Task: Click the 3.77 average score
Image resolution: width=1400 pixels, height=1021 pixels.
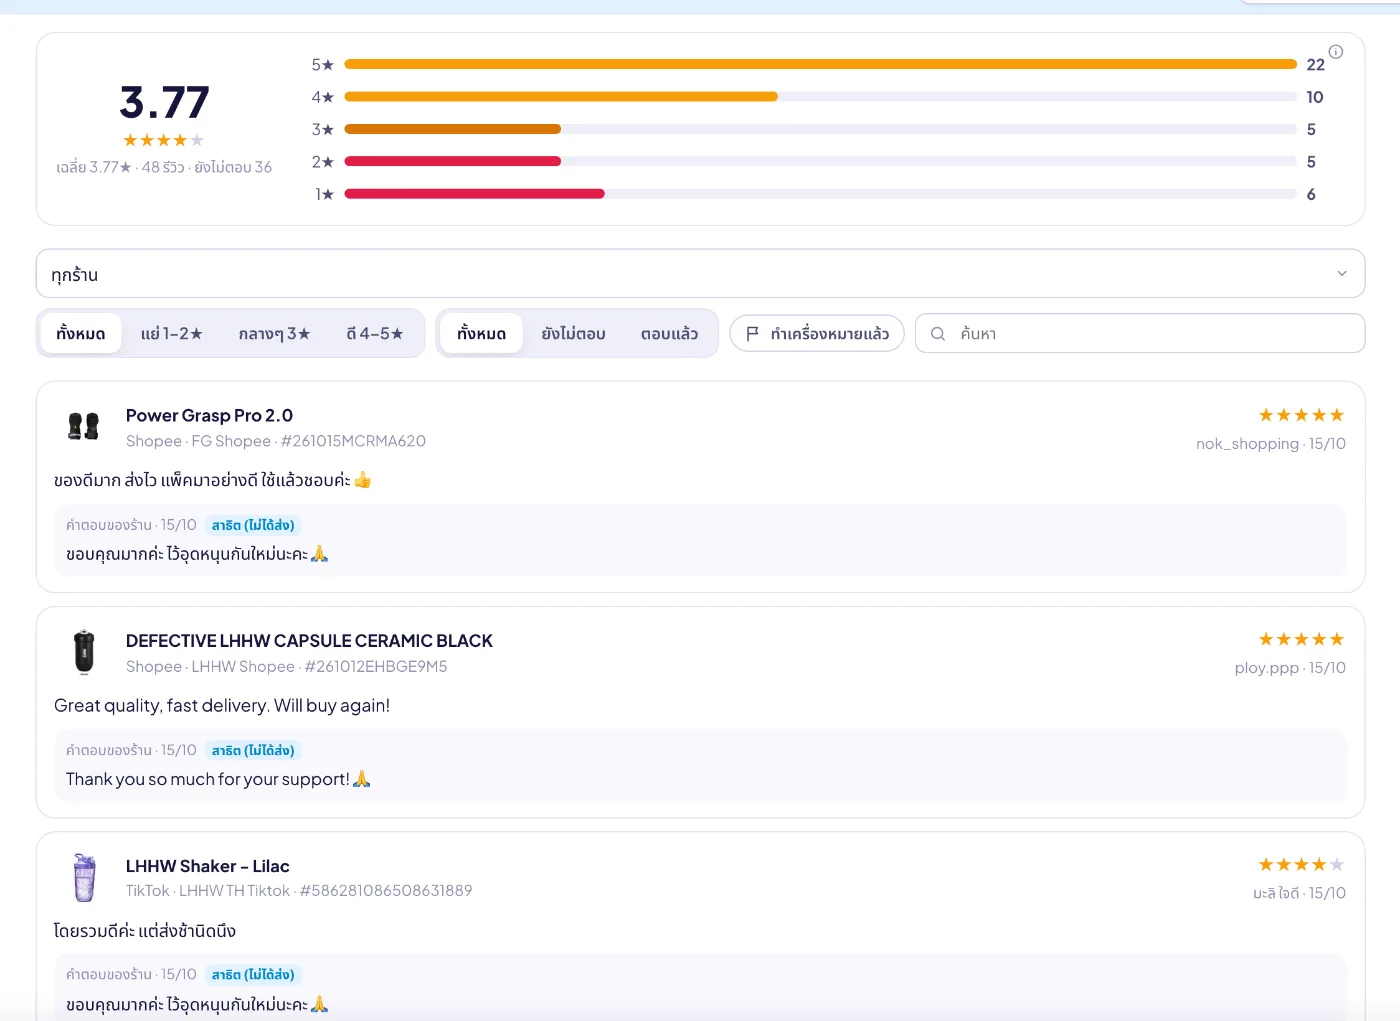Action: tap(164, 102)
